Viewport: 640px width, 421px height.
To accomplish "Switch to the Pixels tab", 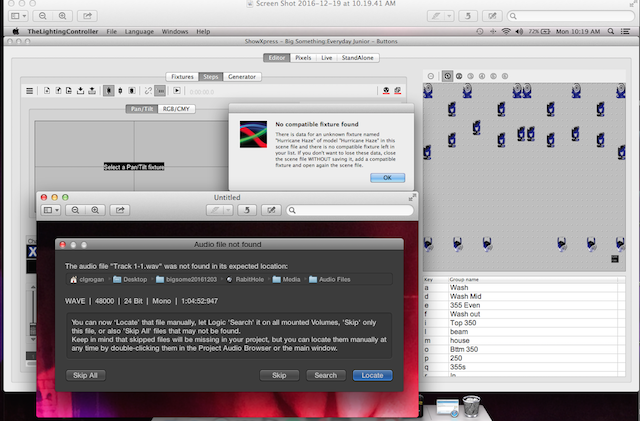I will pos(303,58).
